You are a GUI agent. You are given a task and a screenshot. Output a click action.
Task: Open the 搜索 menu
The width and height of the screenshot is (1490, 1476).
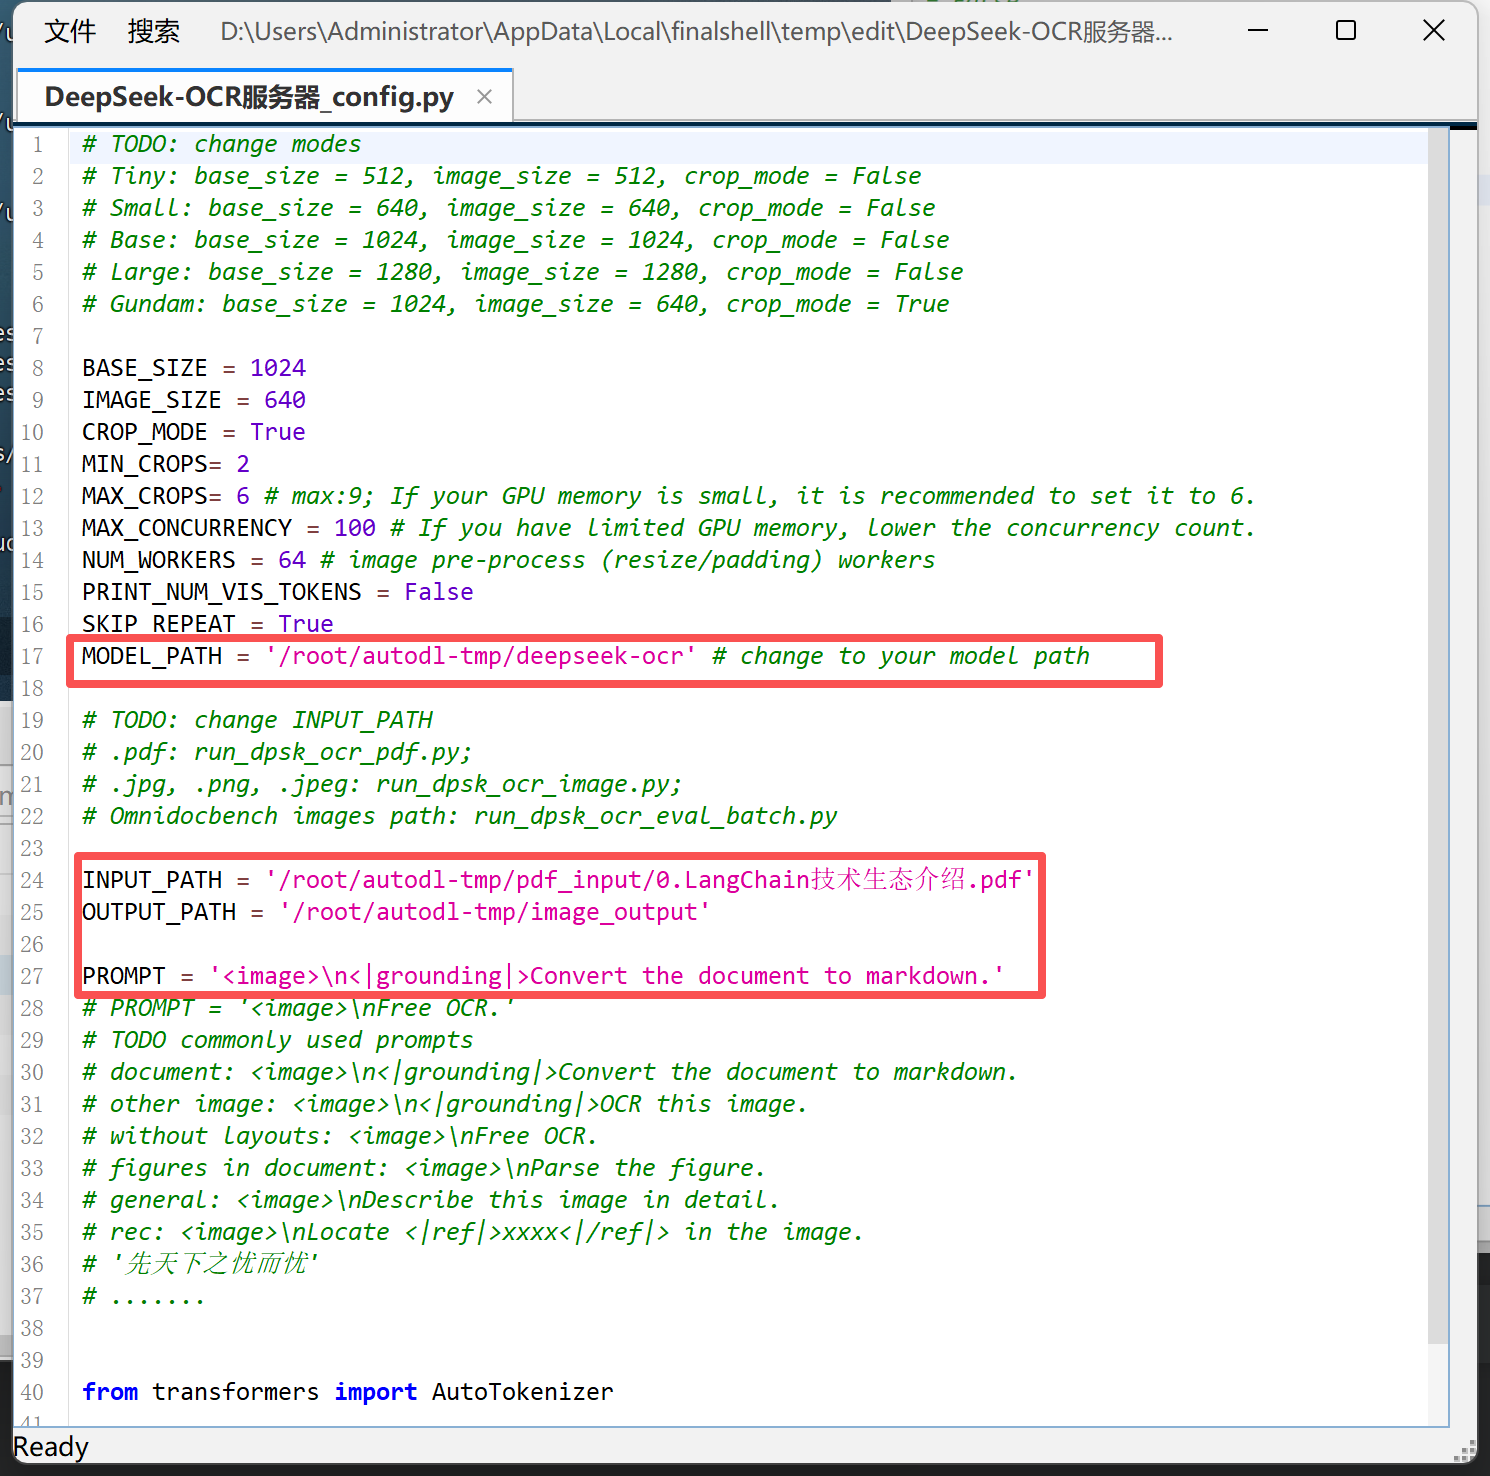click(x=153, y=32)
